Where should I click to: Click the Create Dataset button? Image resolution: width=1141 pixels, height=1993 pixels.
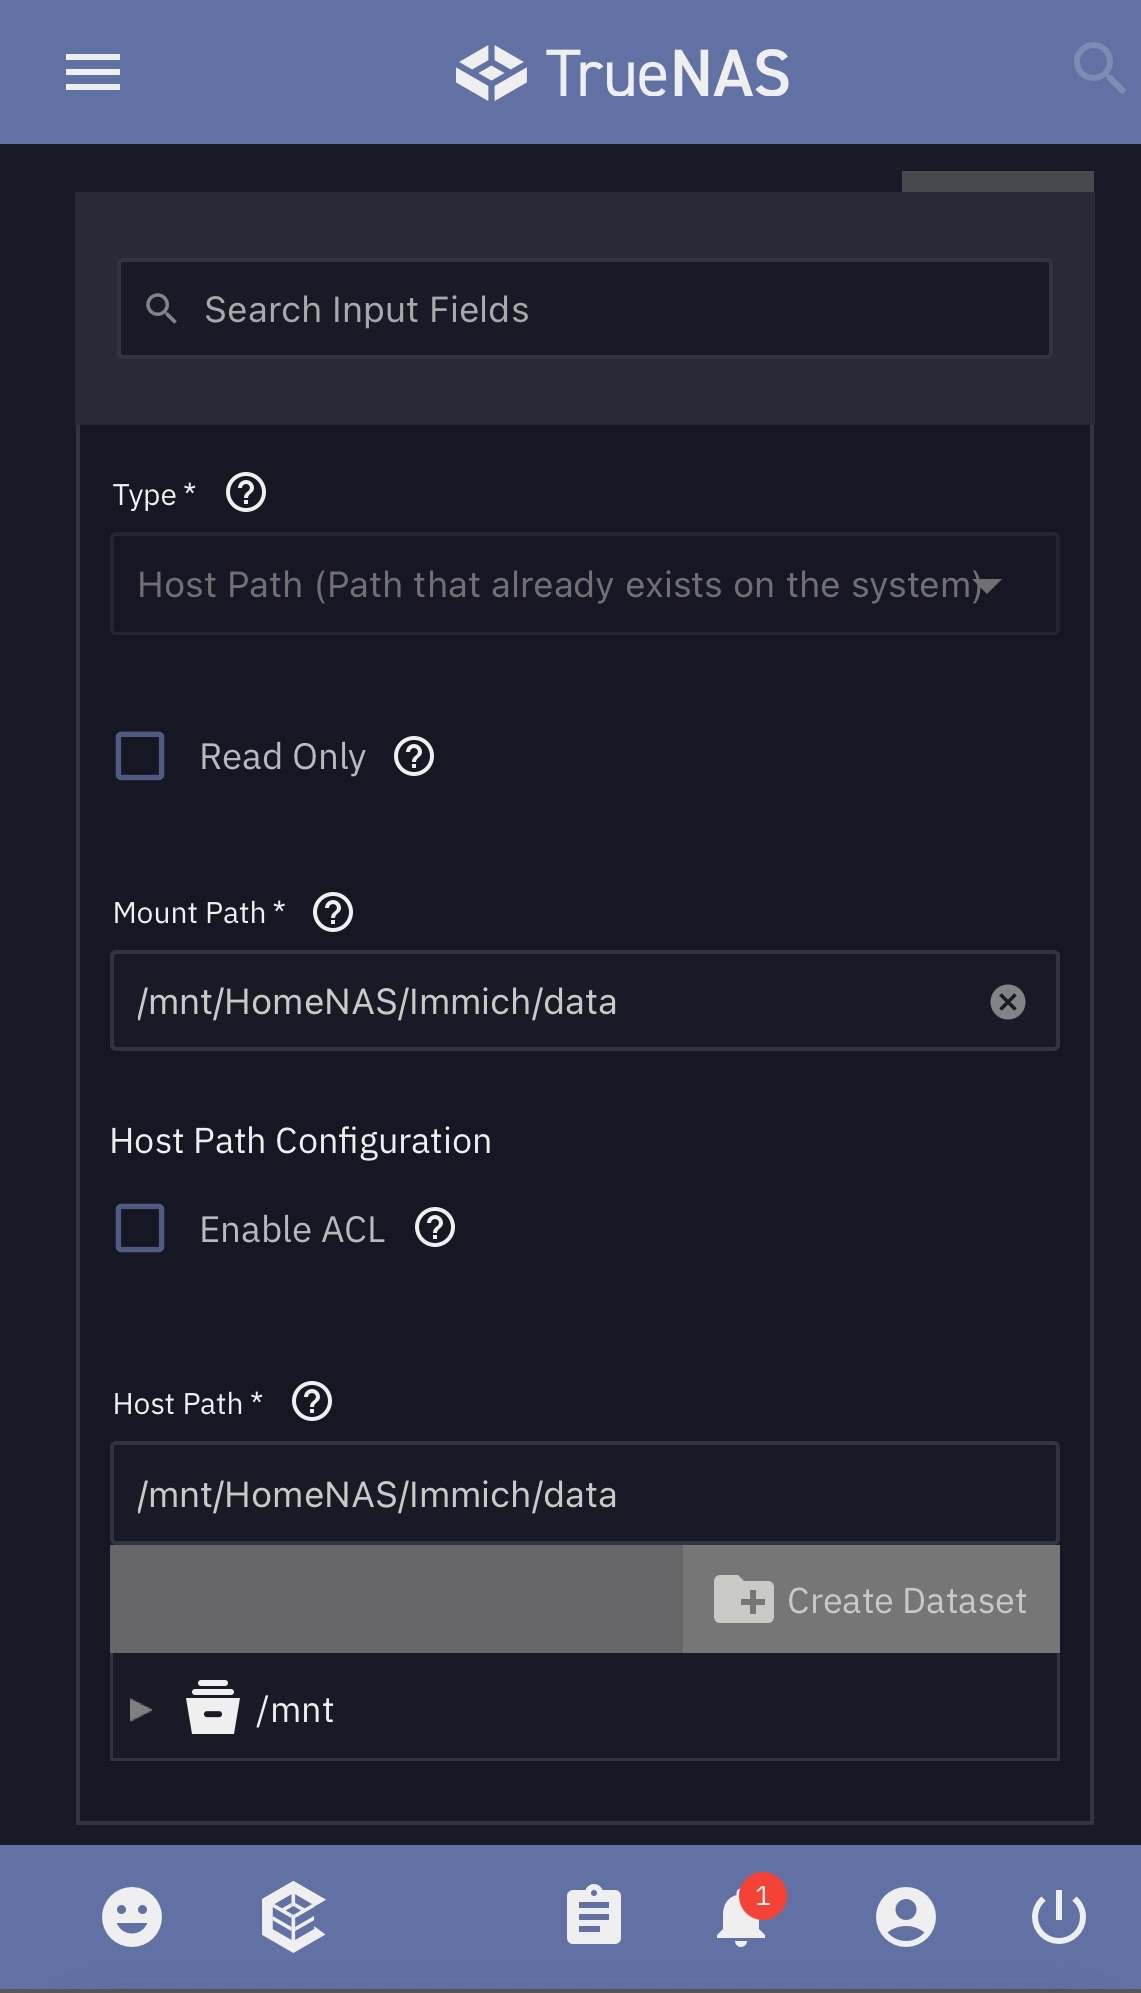[x=871, y=1600]
